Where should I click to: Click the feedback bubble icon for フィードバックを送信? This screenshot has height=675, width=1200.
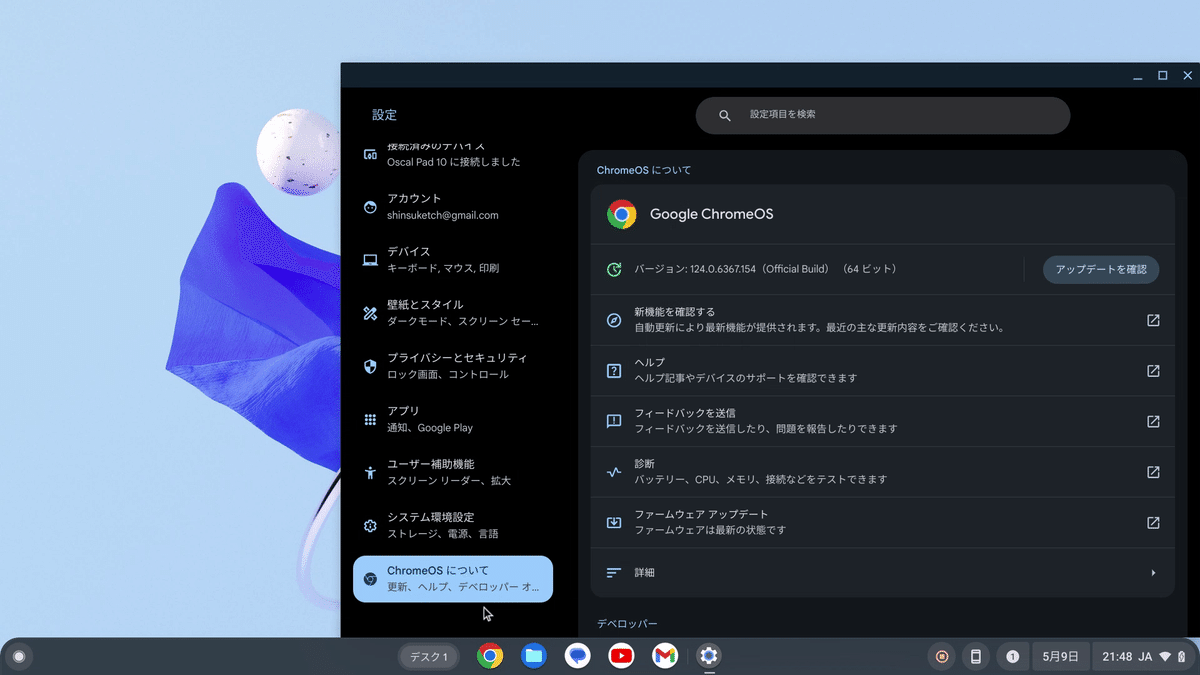pyautogui.click(x=614, y=421)
